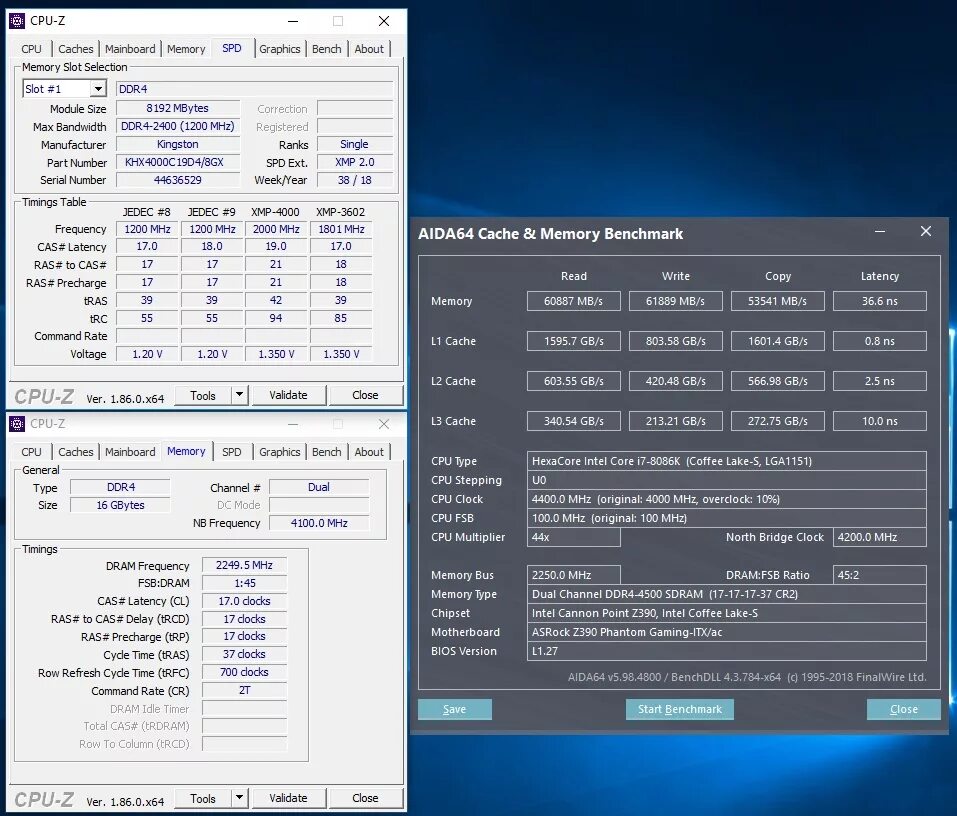Switch to CPU tab in bottom CPU-Z window
The width and height of the screenshot is (957, 816).
tap(31, 452)
